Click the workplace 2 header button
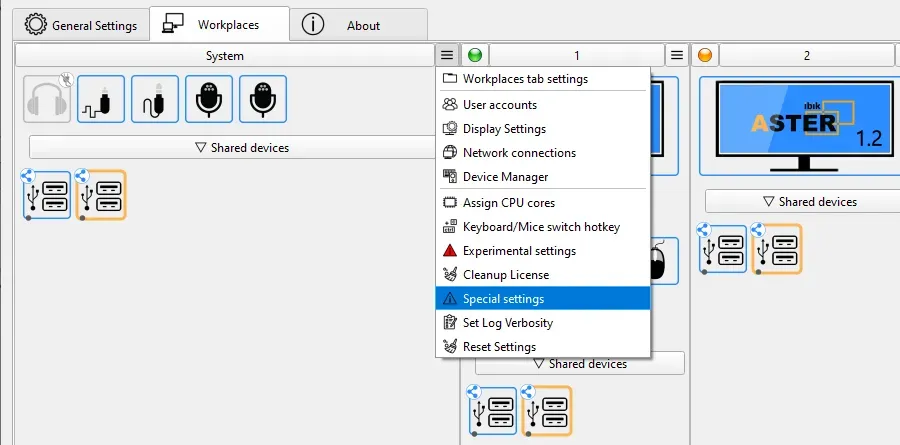 point(806,56)
